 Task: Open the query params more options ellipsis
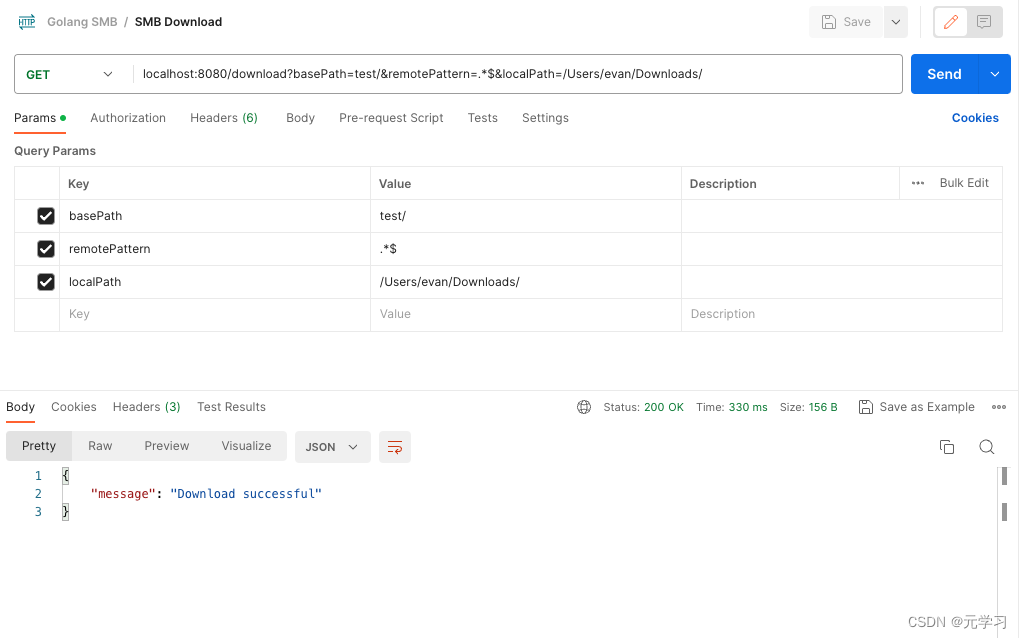(x=917, y=183)
